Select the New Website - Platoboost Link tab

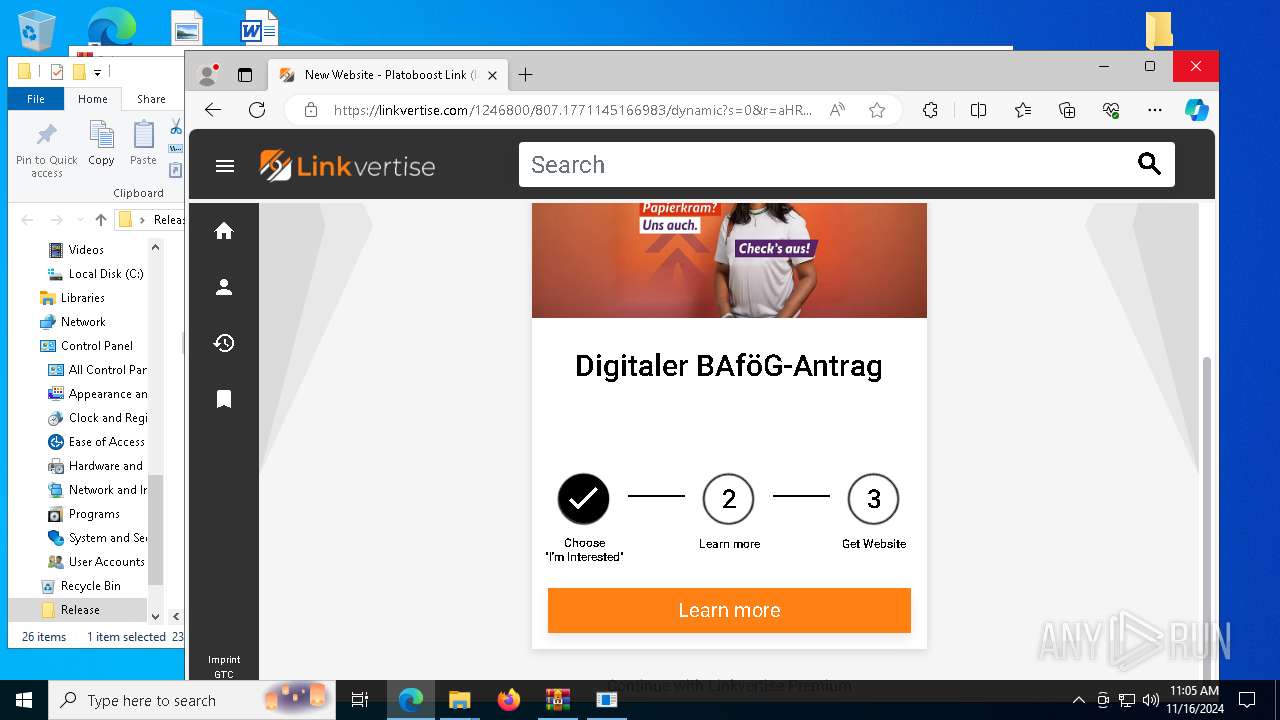(x=388, y=75)
